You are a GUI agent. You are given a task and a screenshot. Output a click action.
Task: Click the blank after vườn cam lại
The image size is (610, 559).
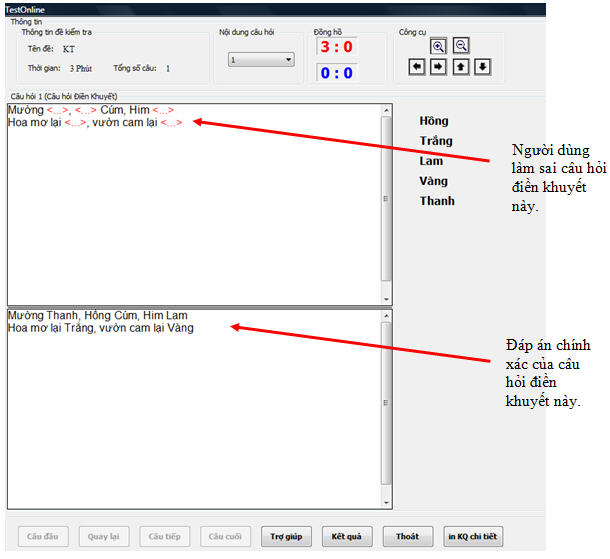(x=171, y=123)
